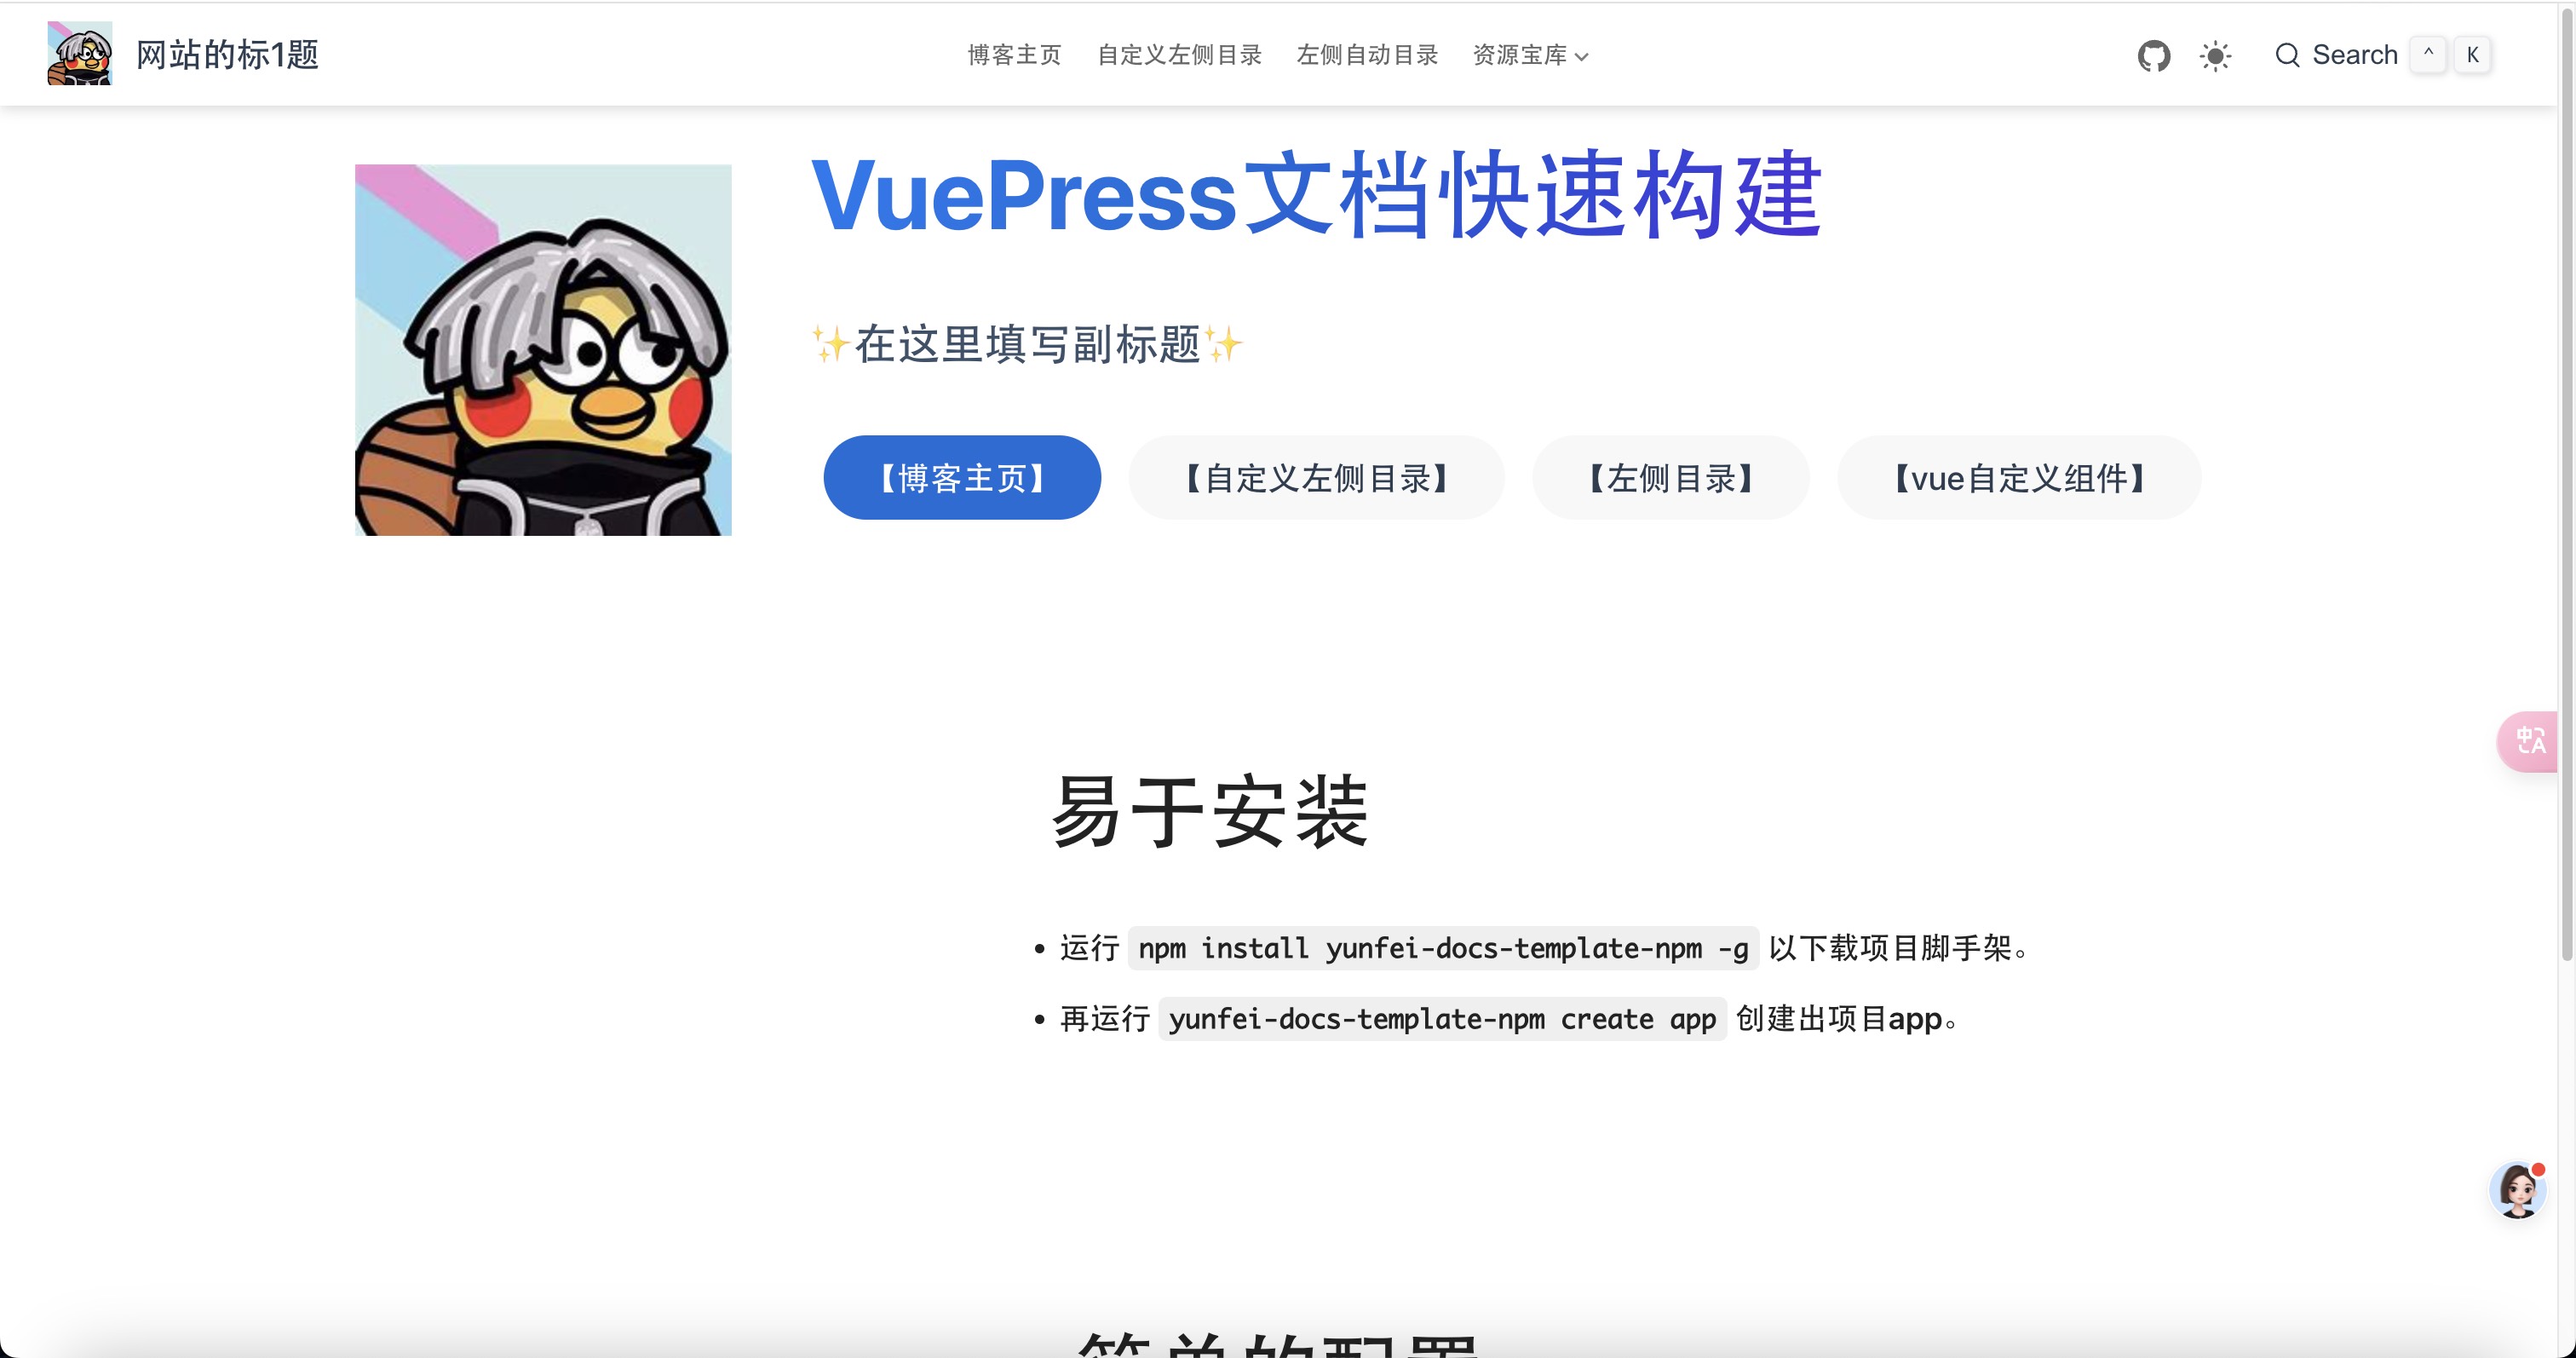Click the user avatar icon bottom right
The image size is (2576, 1358).
click(2516, 1193)
